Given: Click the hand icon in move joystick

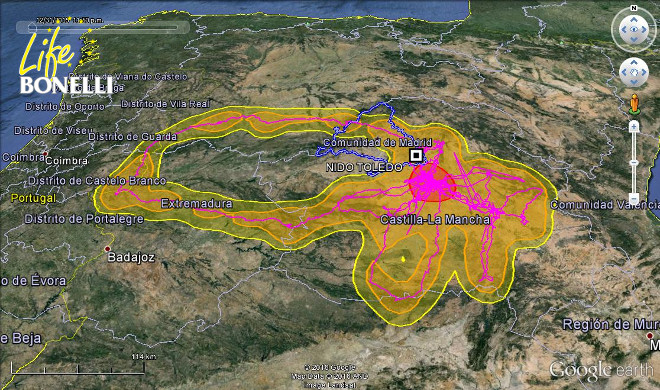Looking at the screenshot, I should pos(634,72).
